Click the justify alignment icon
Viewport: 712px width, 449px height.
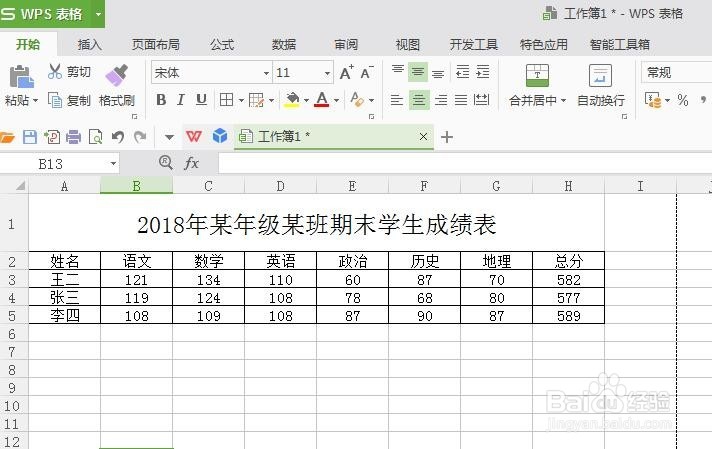pos(461,100)
